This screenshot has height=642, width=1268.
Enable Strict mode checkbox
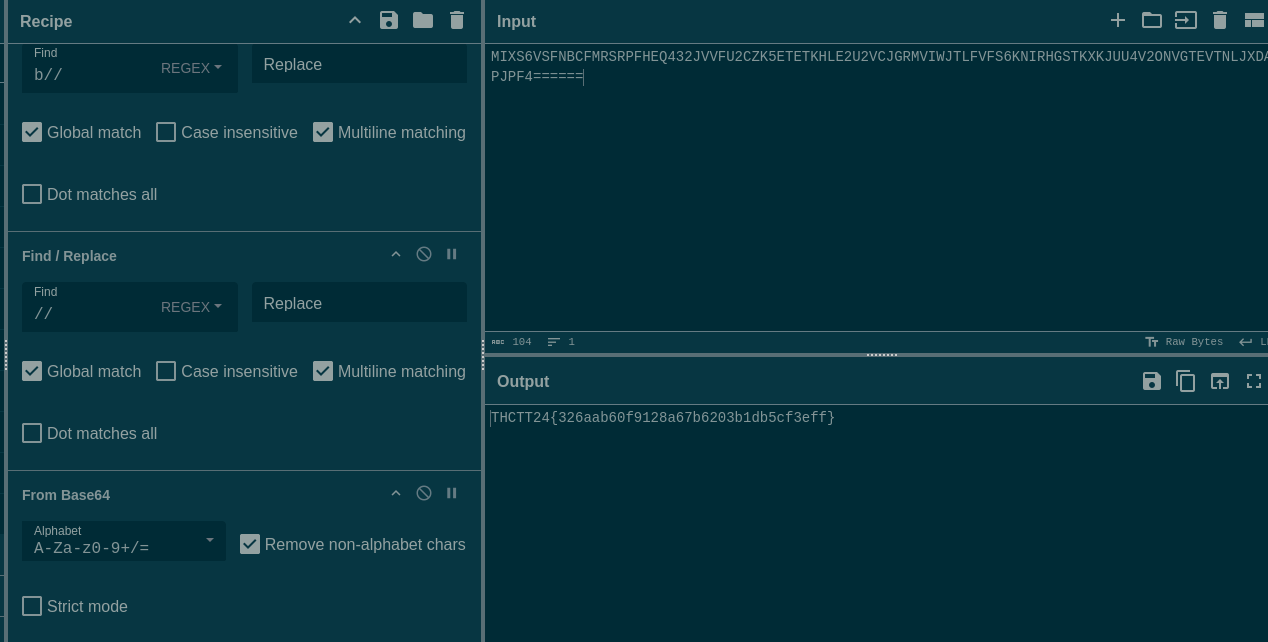click(32, 606)
